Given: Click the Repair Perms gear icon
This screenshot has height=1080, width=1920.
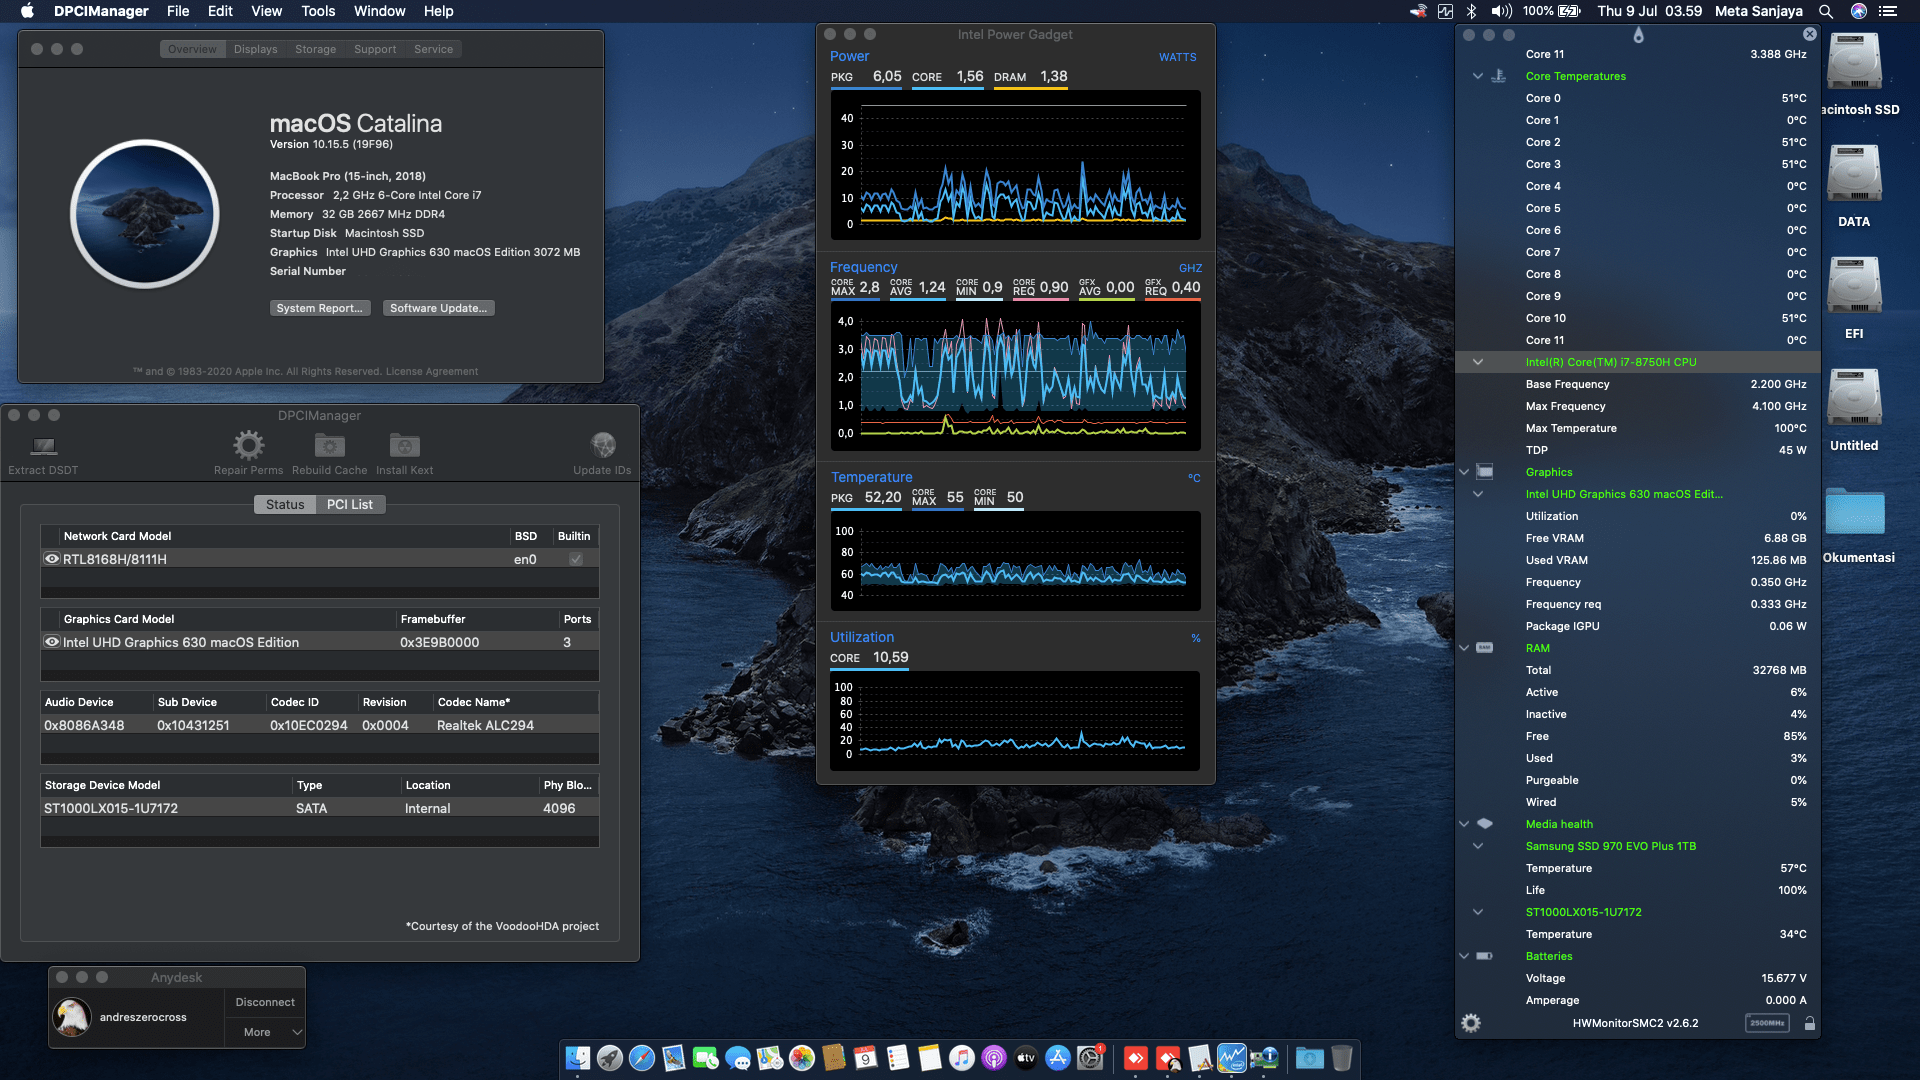Looking at the screenshot, I should coord(248,445).
